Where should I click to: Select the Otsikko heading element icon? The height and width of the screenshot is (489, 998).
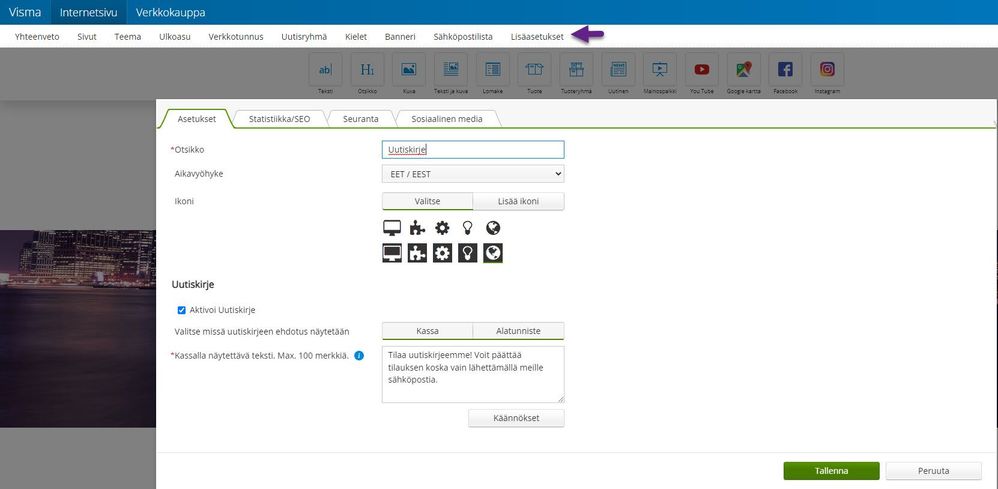(367, 69)
